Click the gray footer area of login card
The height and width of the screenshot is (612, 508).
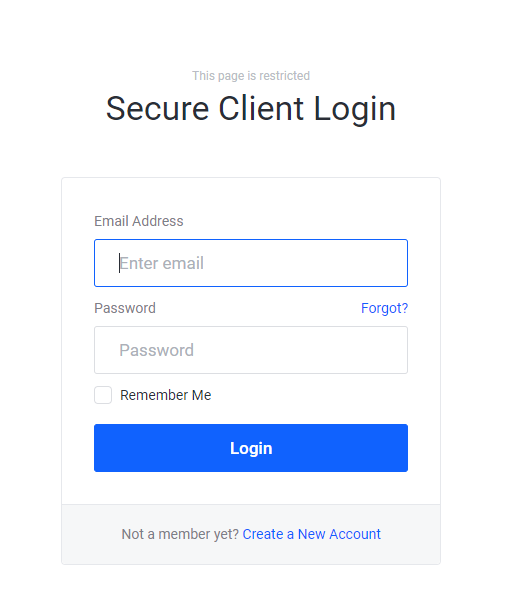click(x=251, y=534)
